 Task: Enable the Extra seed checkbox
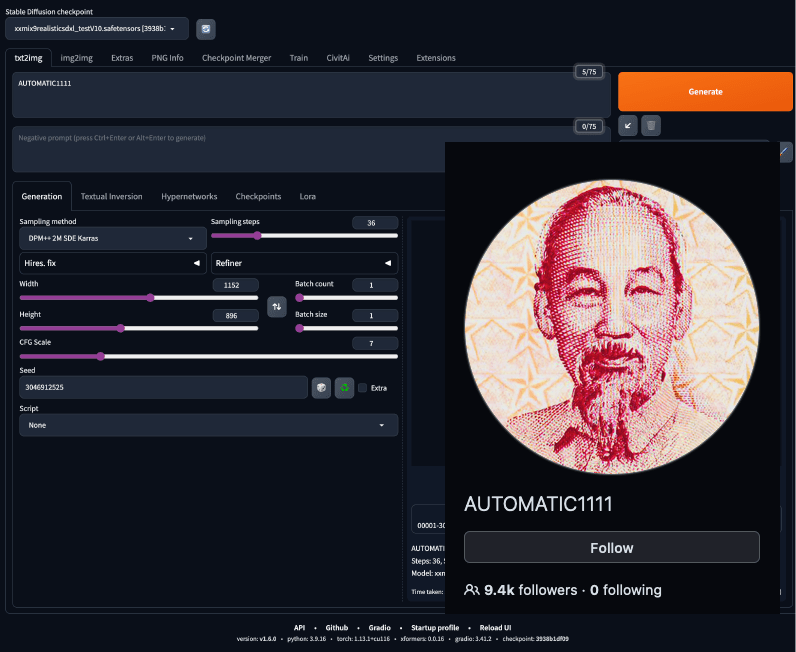(363, 388)
